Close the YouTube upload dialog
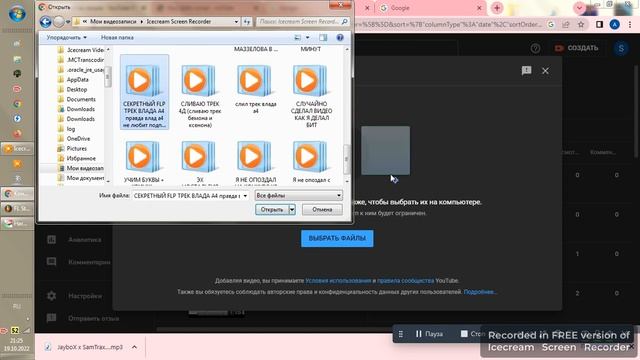640x360 pixels. click(x=545, y=71)
